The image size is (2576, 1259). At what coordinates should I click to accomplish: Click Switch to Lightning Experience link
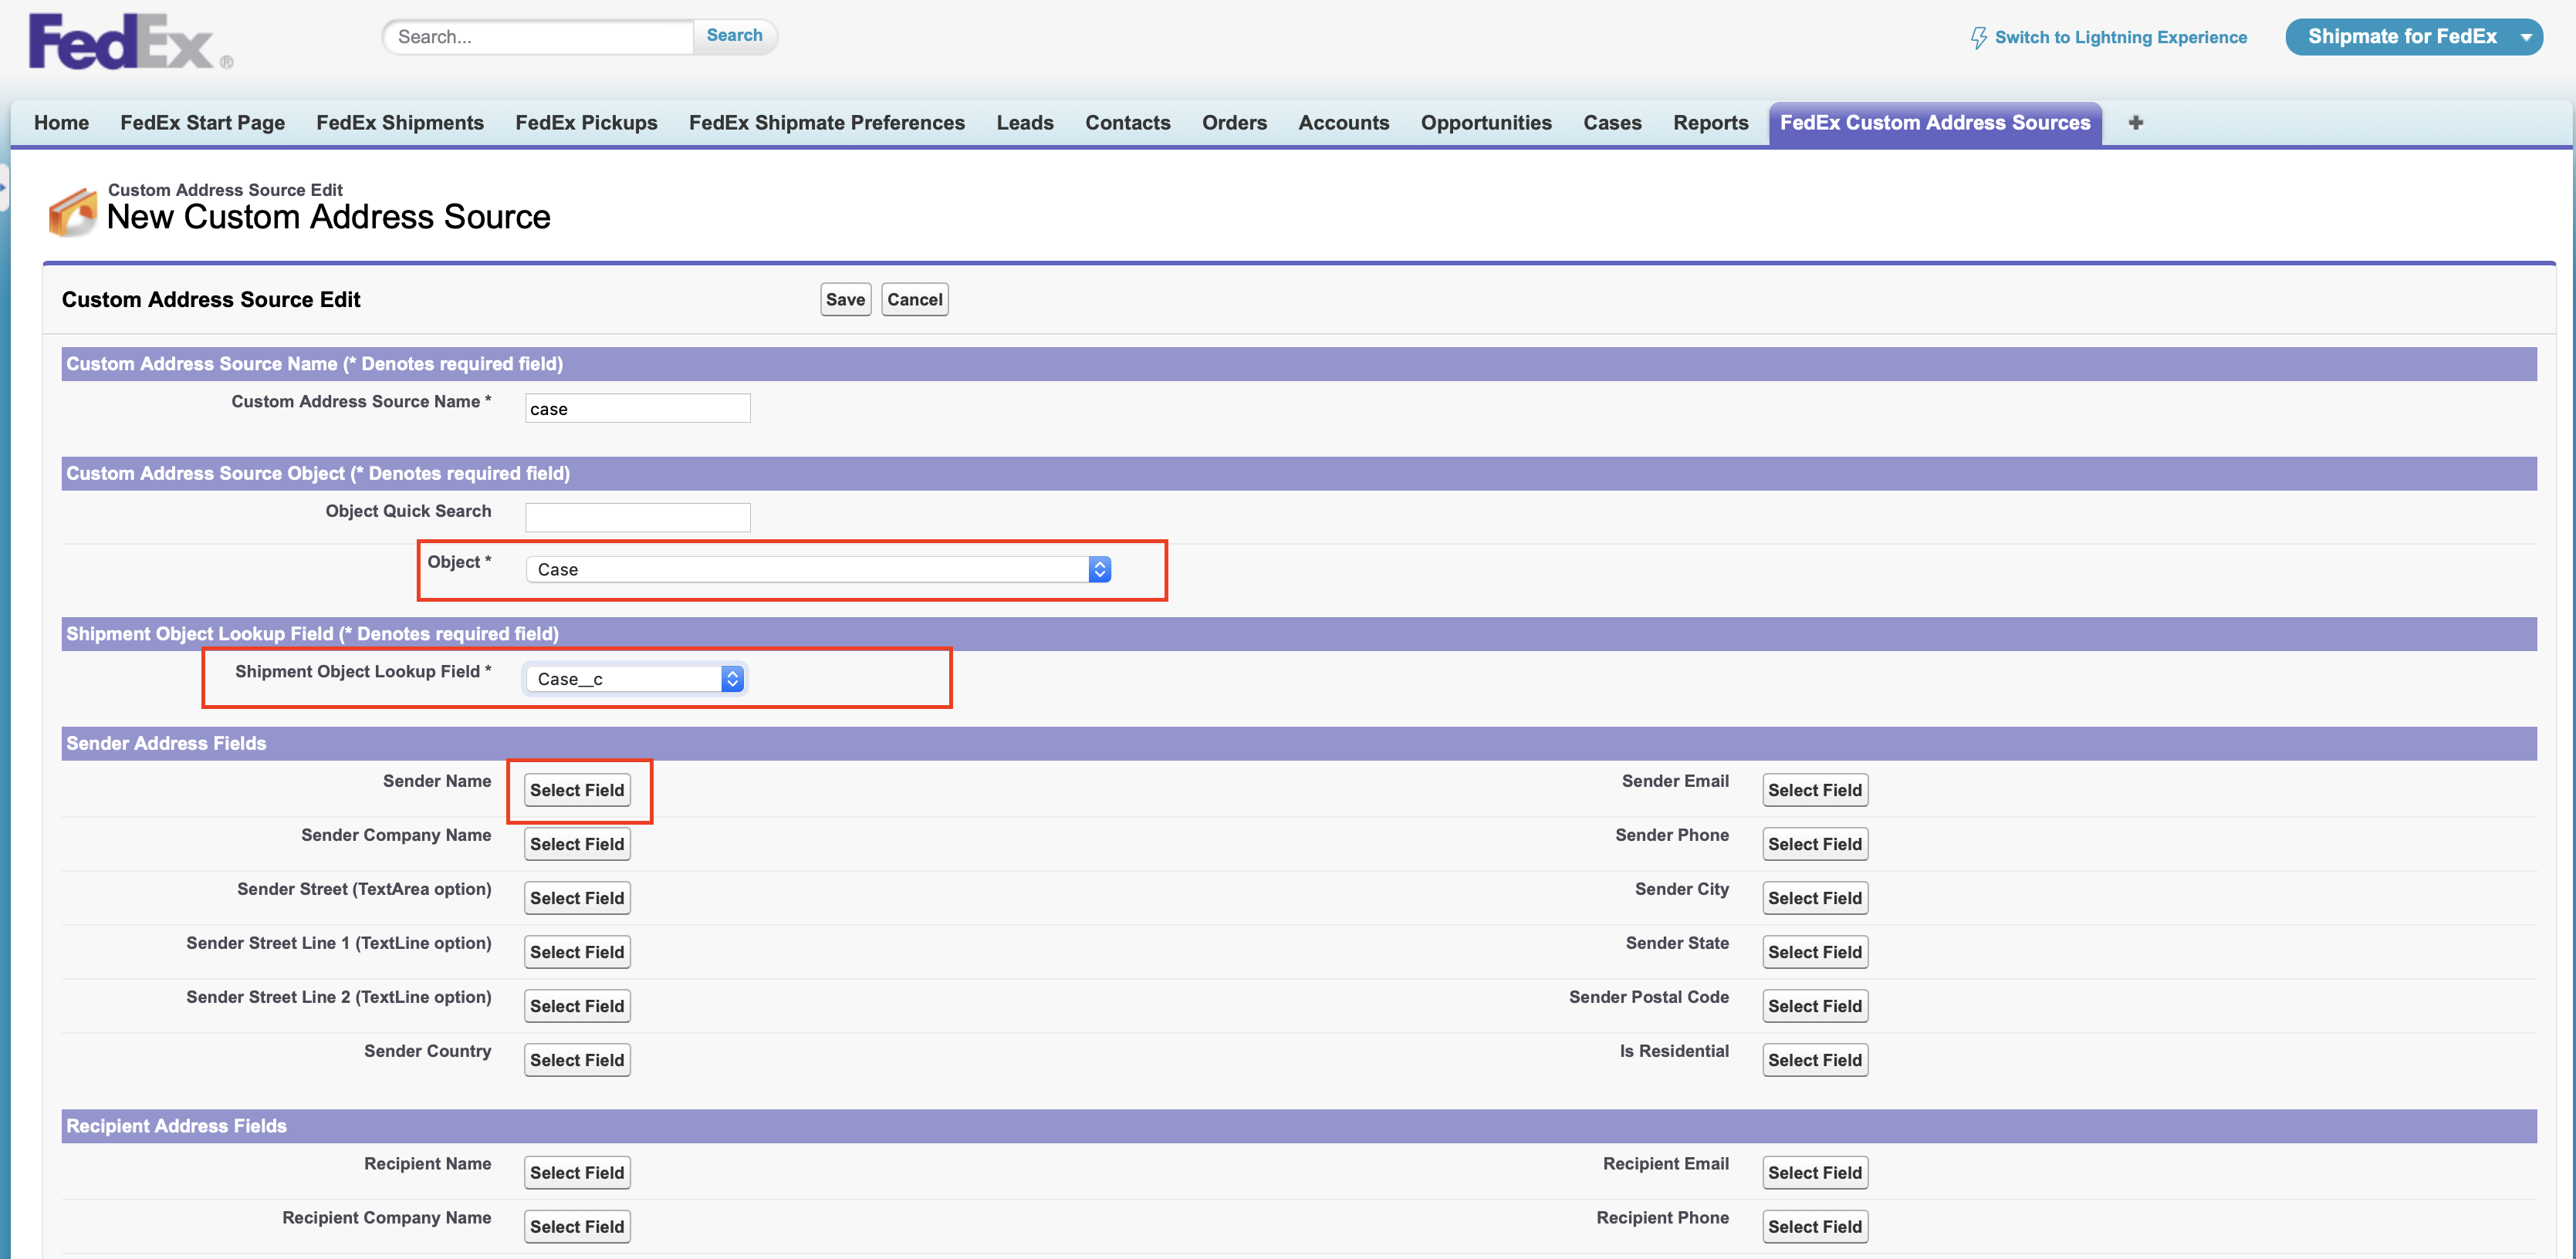[2120, 38]
